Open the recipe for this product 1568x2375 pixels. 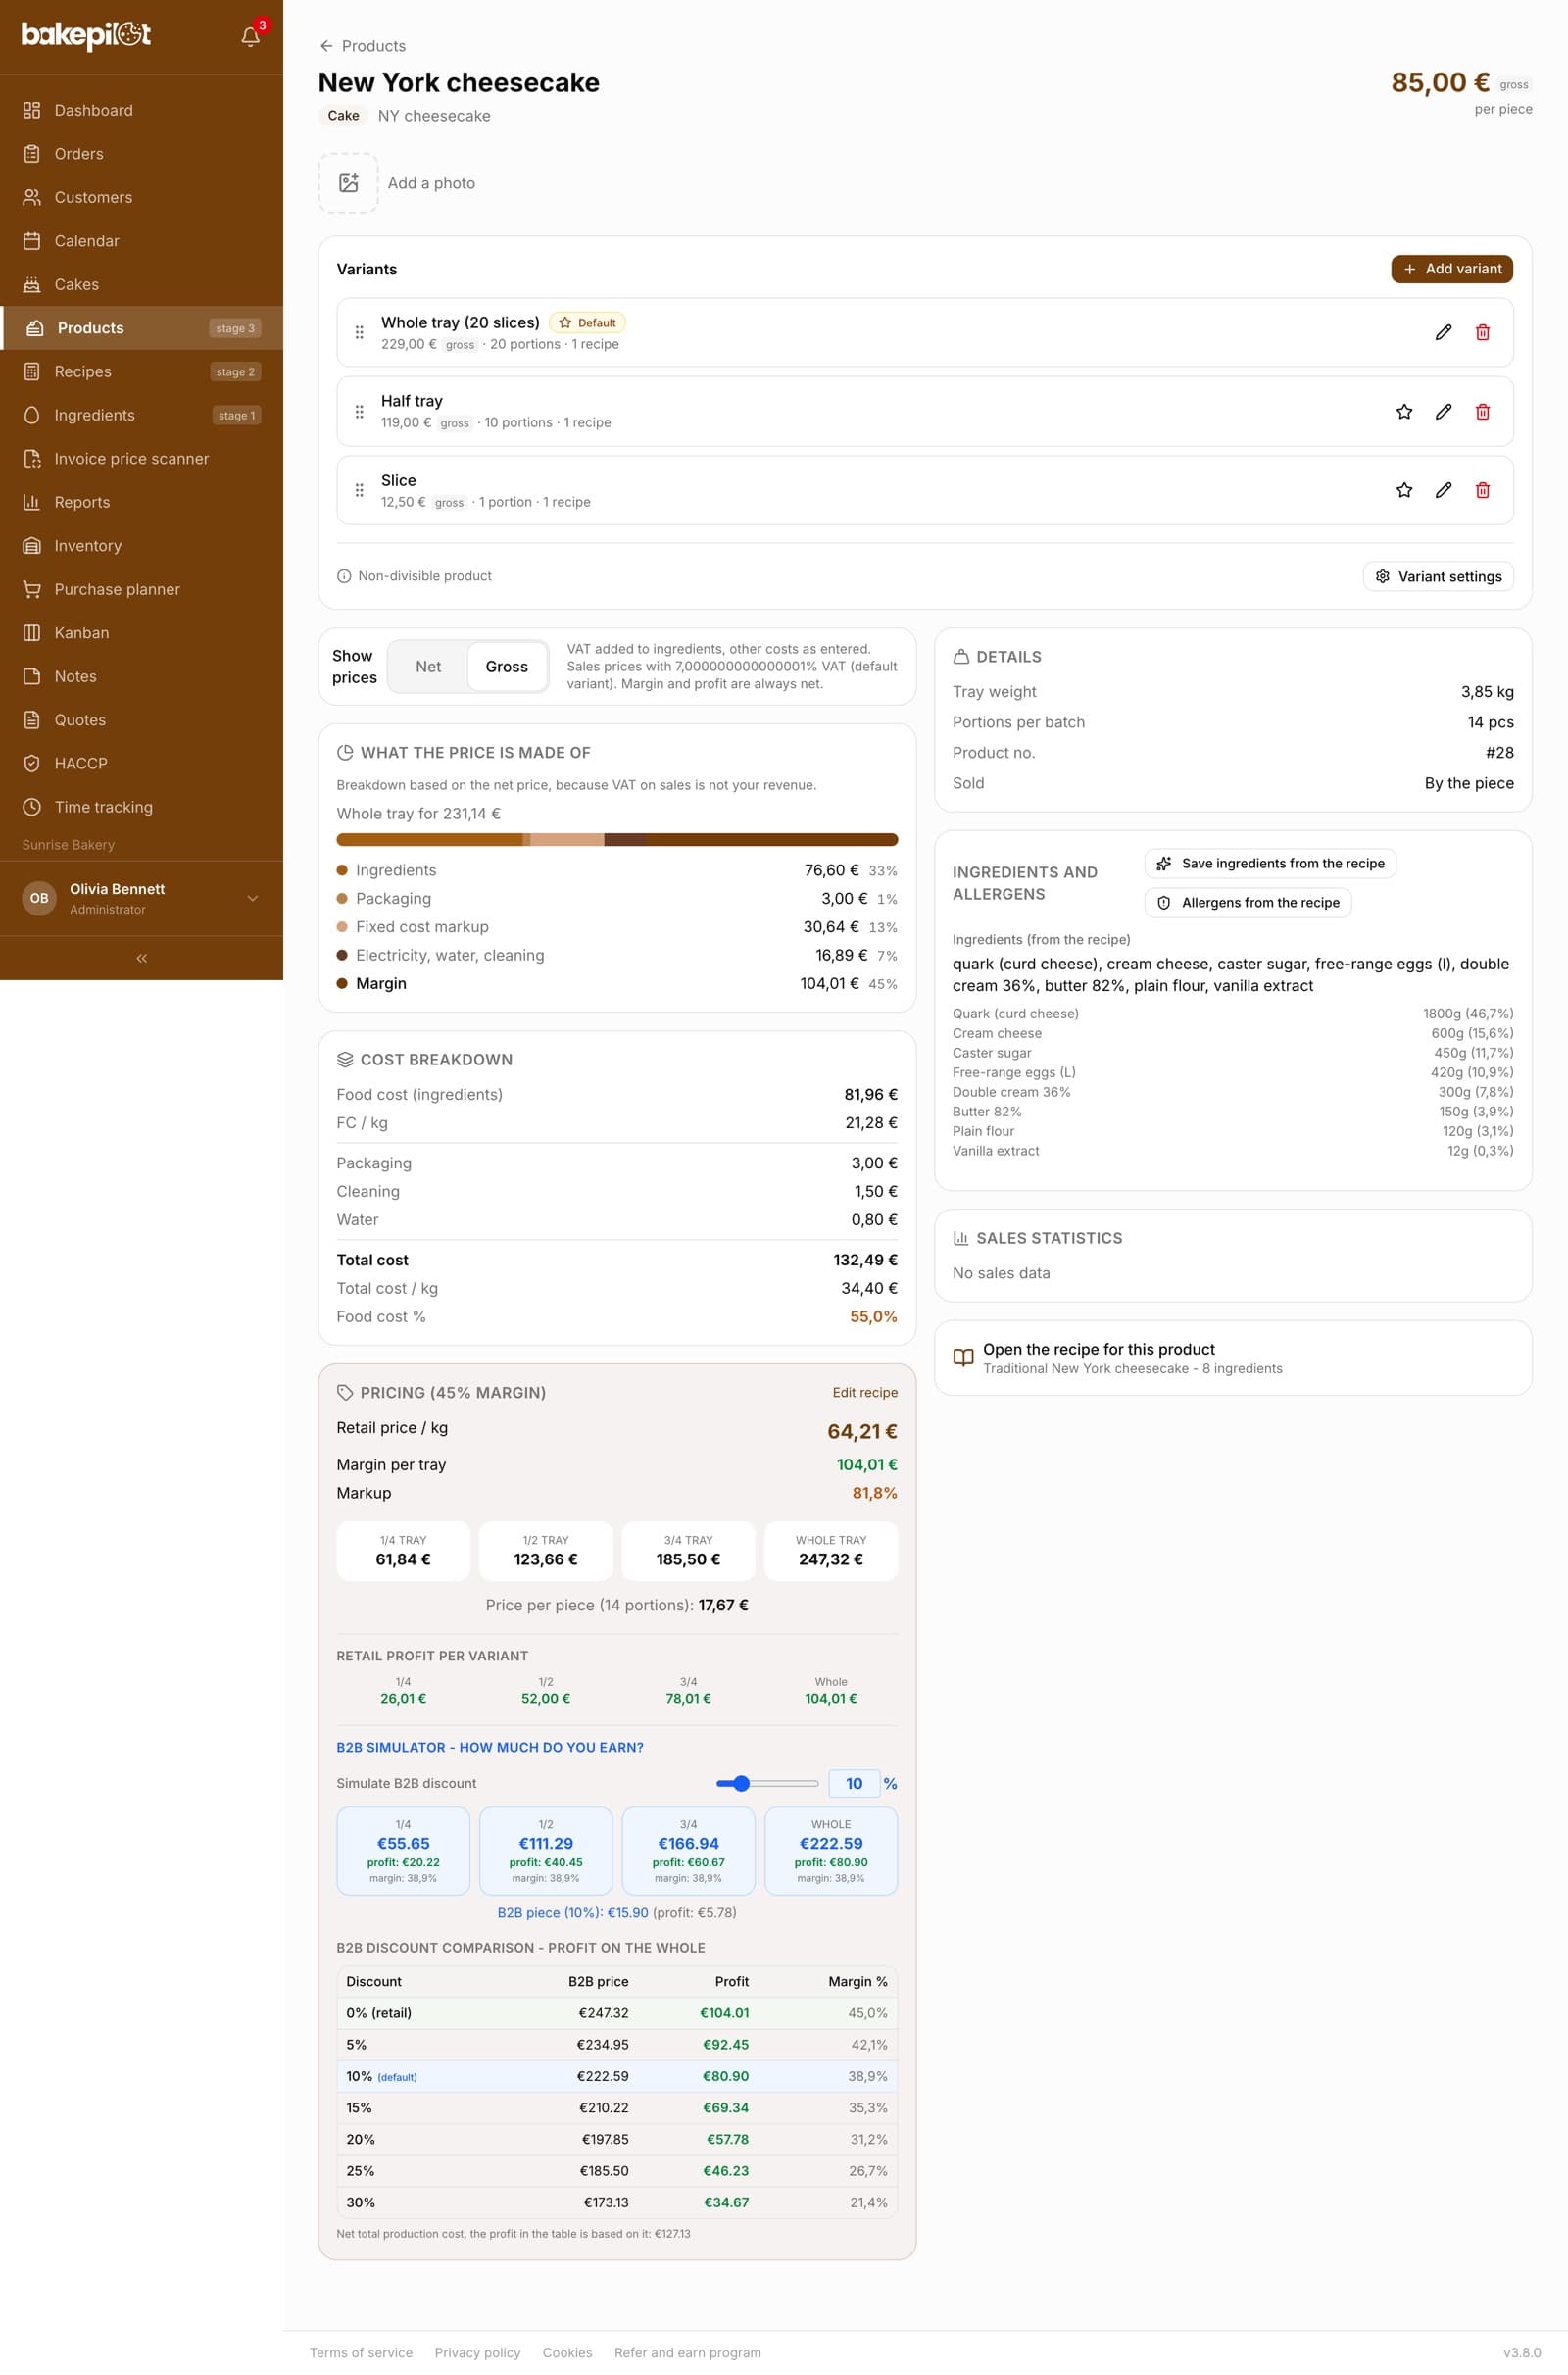(x=1232, y=1358)
